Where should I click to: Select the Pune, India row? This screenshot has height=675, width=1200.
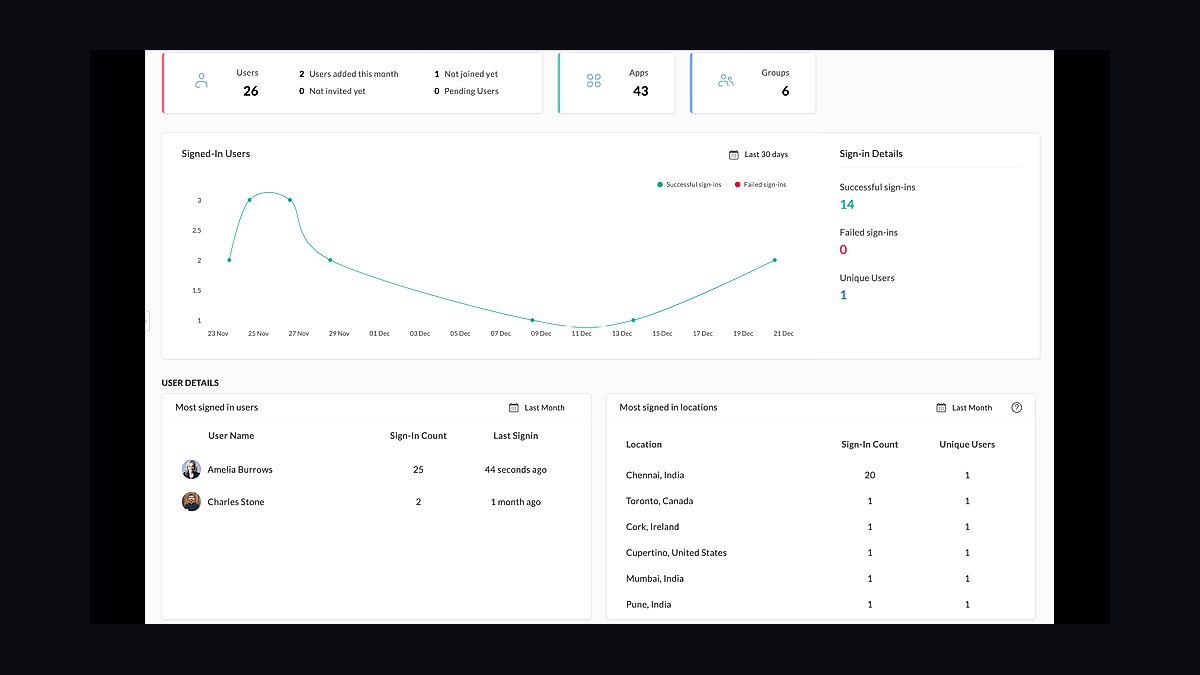click(x=820, y=605)
